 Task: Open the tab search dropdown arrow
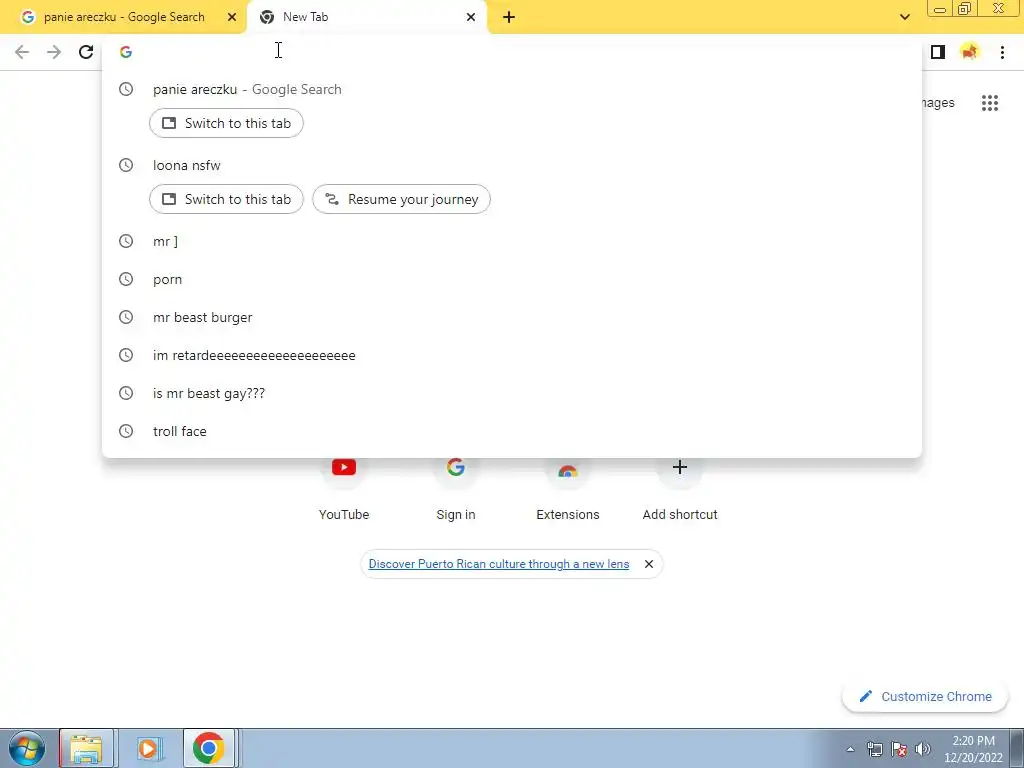coord(904,17)
